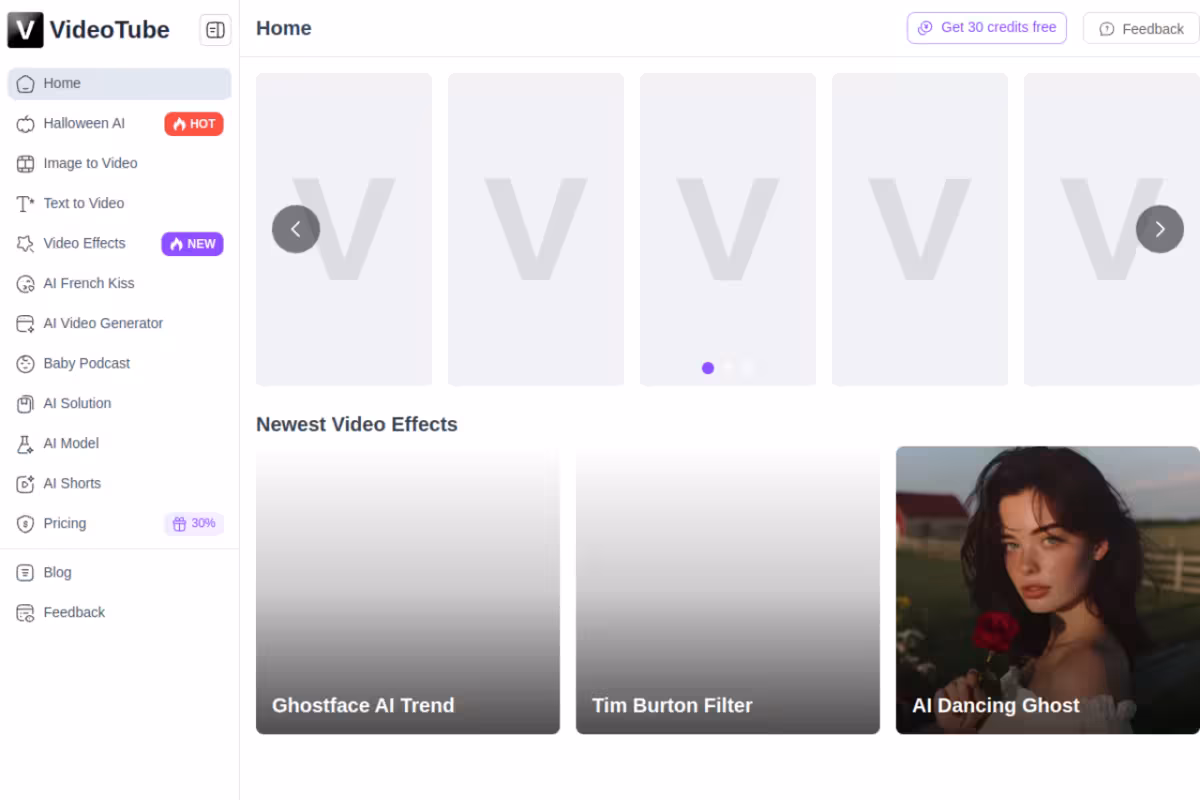
Task: Open AI Shorts in the sidebar
Action: click(120, 484)
